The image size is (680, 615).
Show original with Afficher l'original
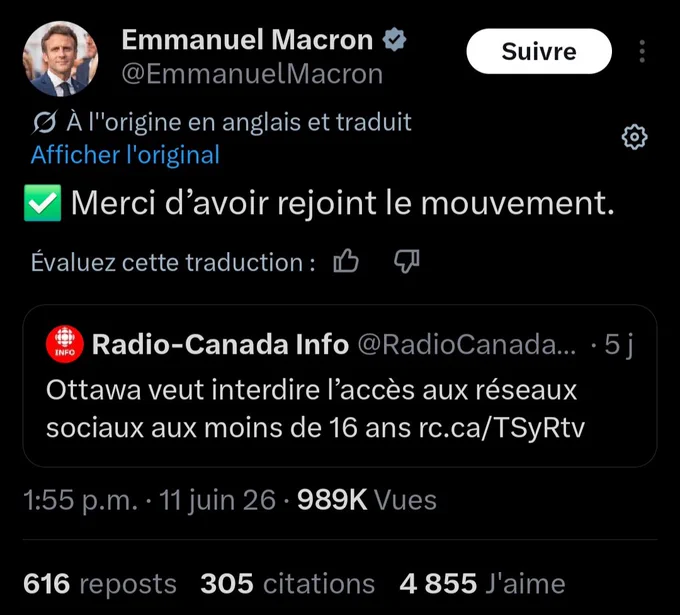click(125, 155)
